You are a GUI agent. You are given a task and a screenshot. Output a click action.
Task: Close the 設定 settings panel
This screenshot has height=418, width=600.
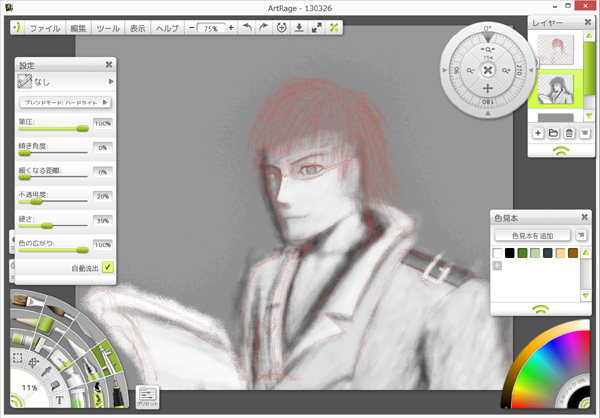point(108,65)
